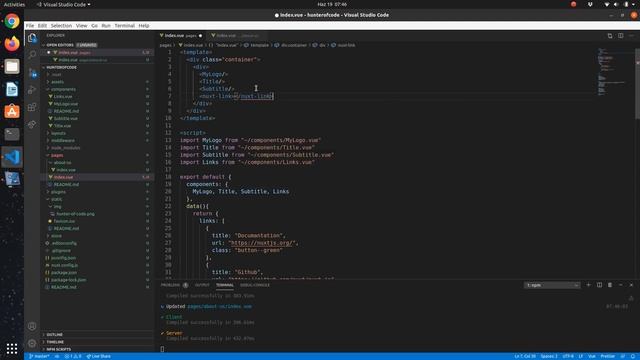
Task: Open Run and Debug view
Action: click(32, 90)
